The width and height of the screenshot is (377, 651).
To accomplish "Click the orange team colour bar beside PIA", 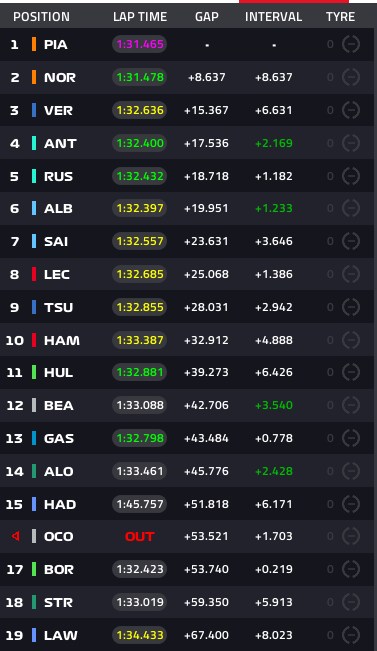I will tap(34, 44).
